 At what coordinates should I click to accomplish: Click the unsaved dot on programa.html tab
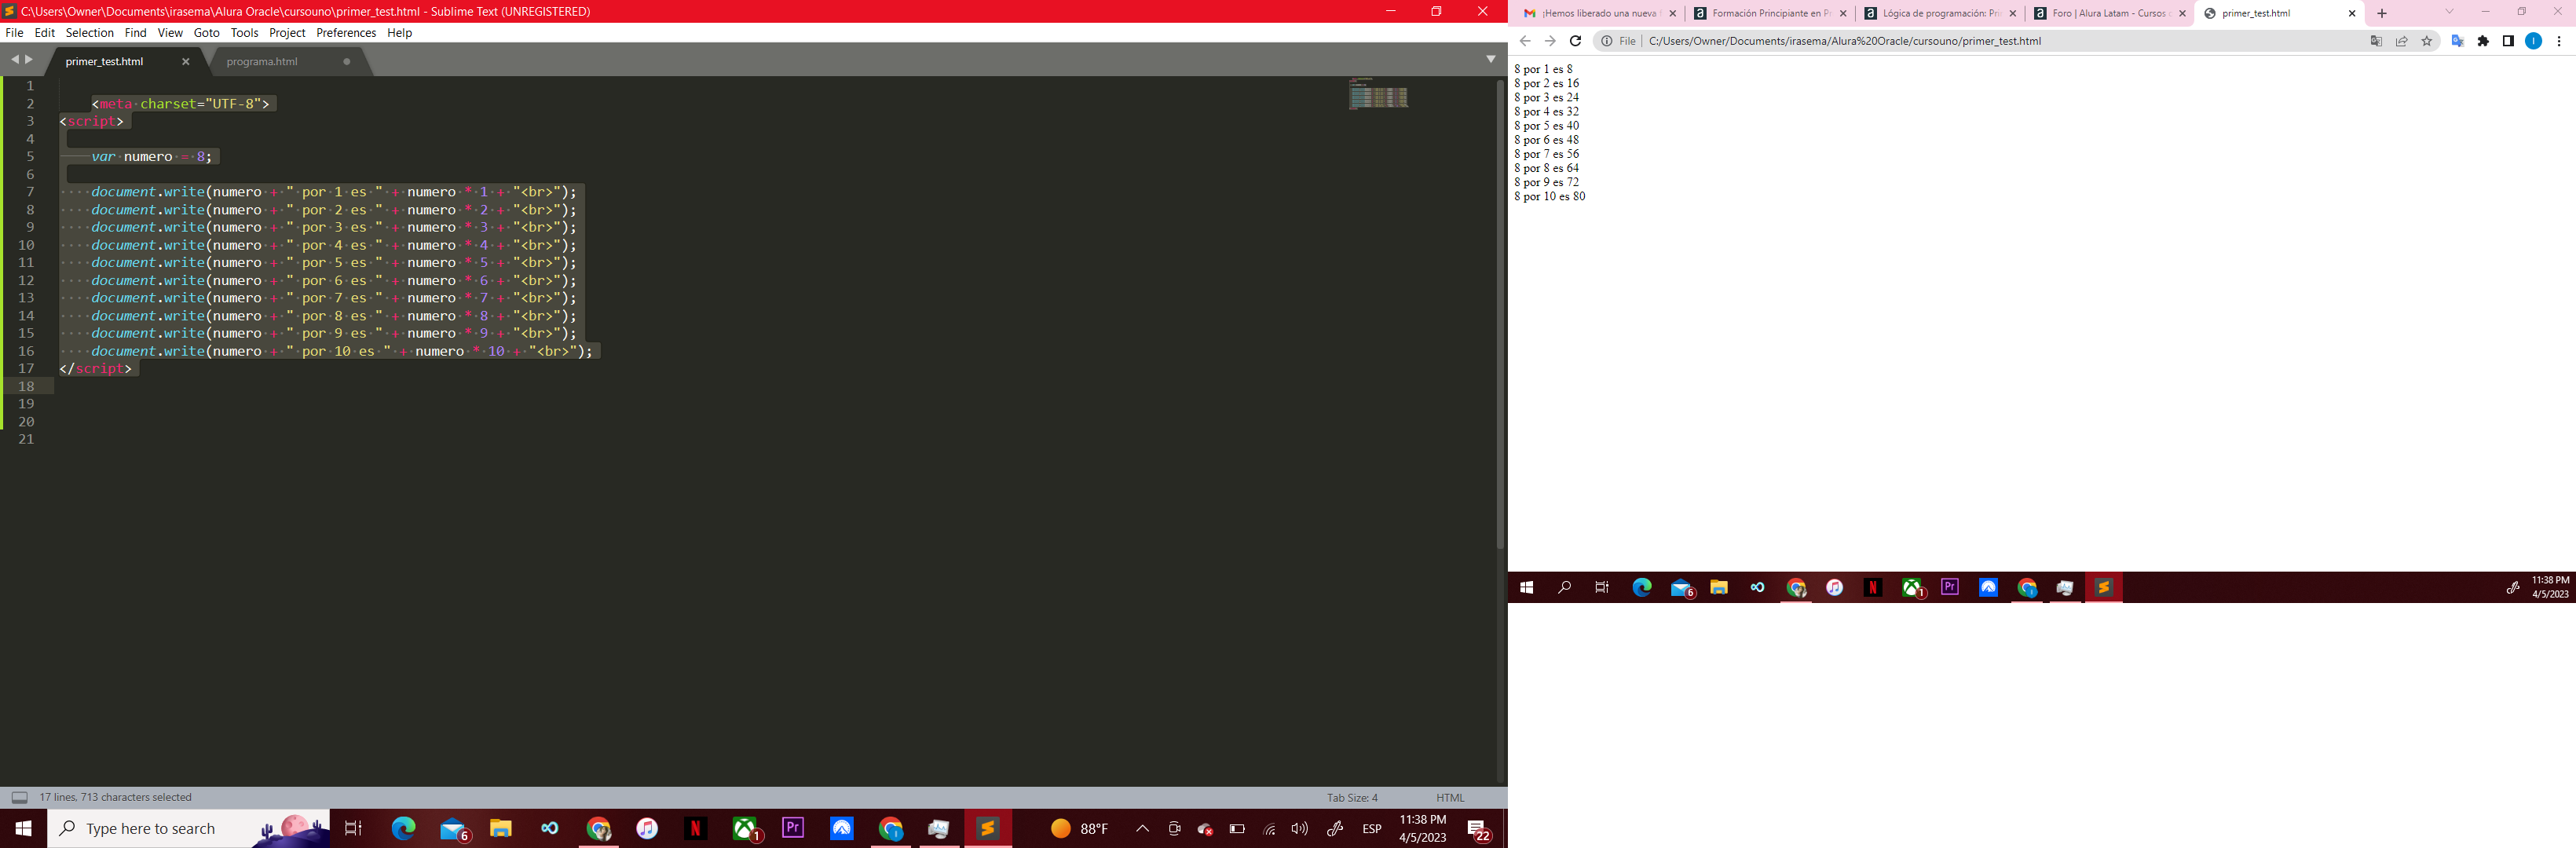point(347,61)
